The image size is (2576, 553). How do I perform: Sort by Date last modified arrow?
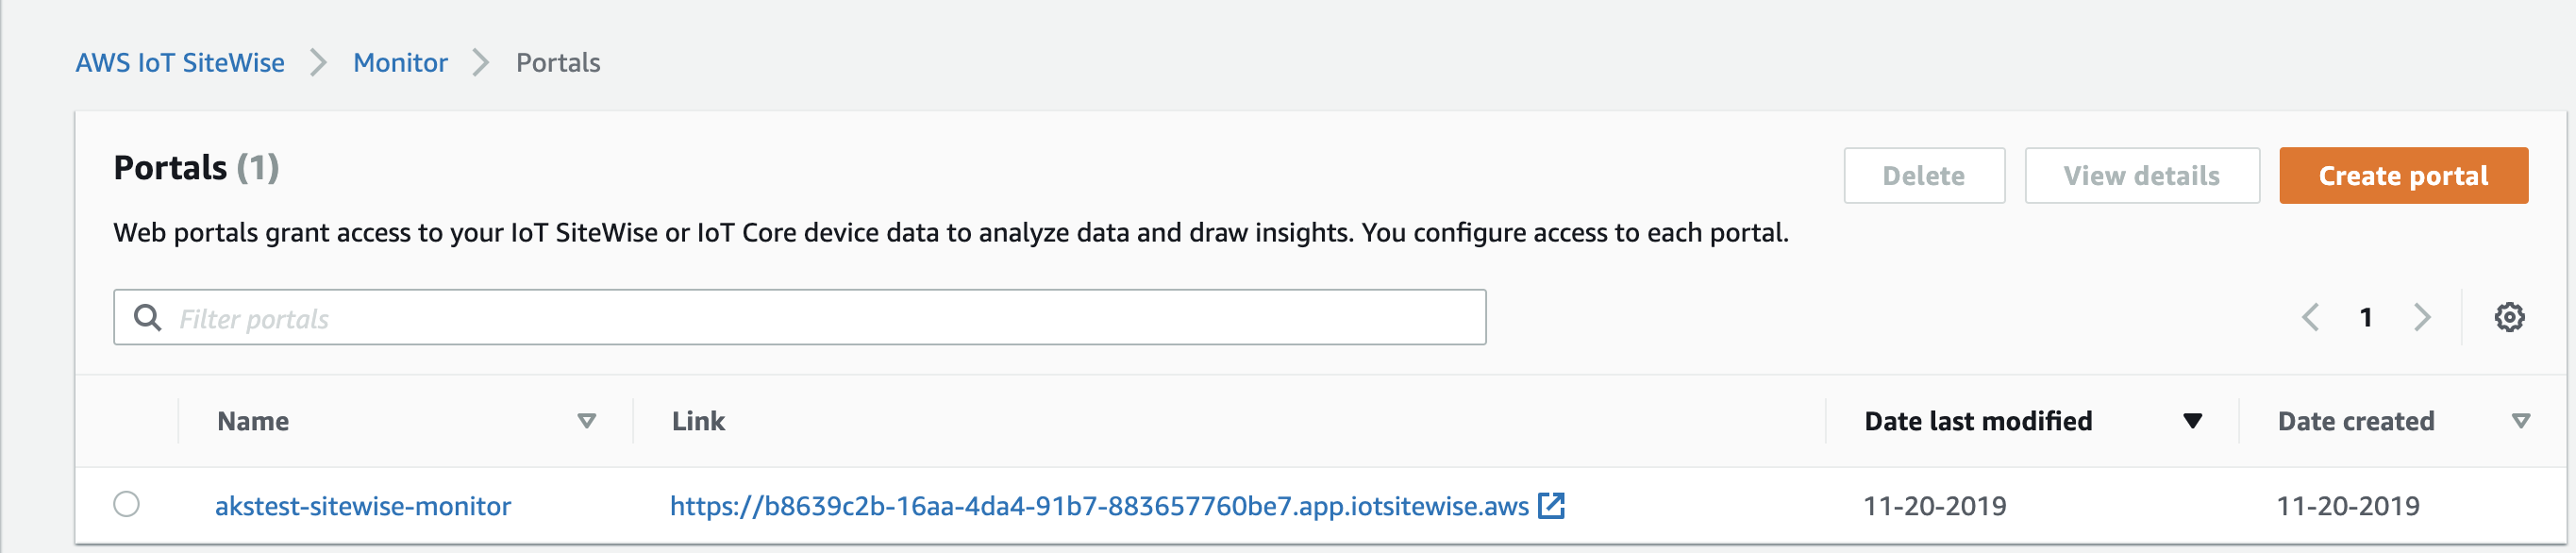coord(2192,421)
